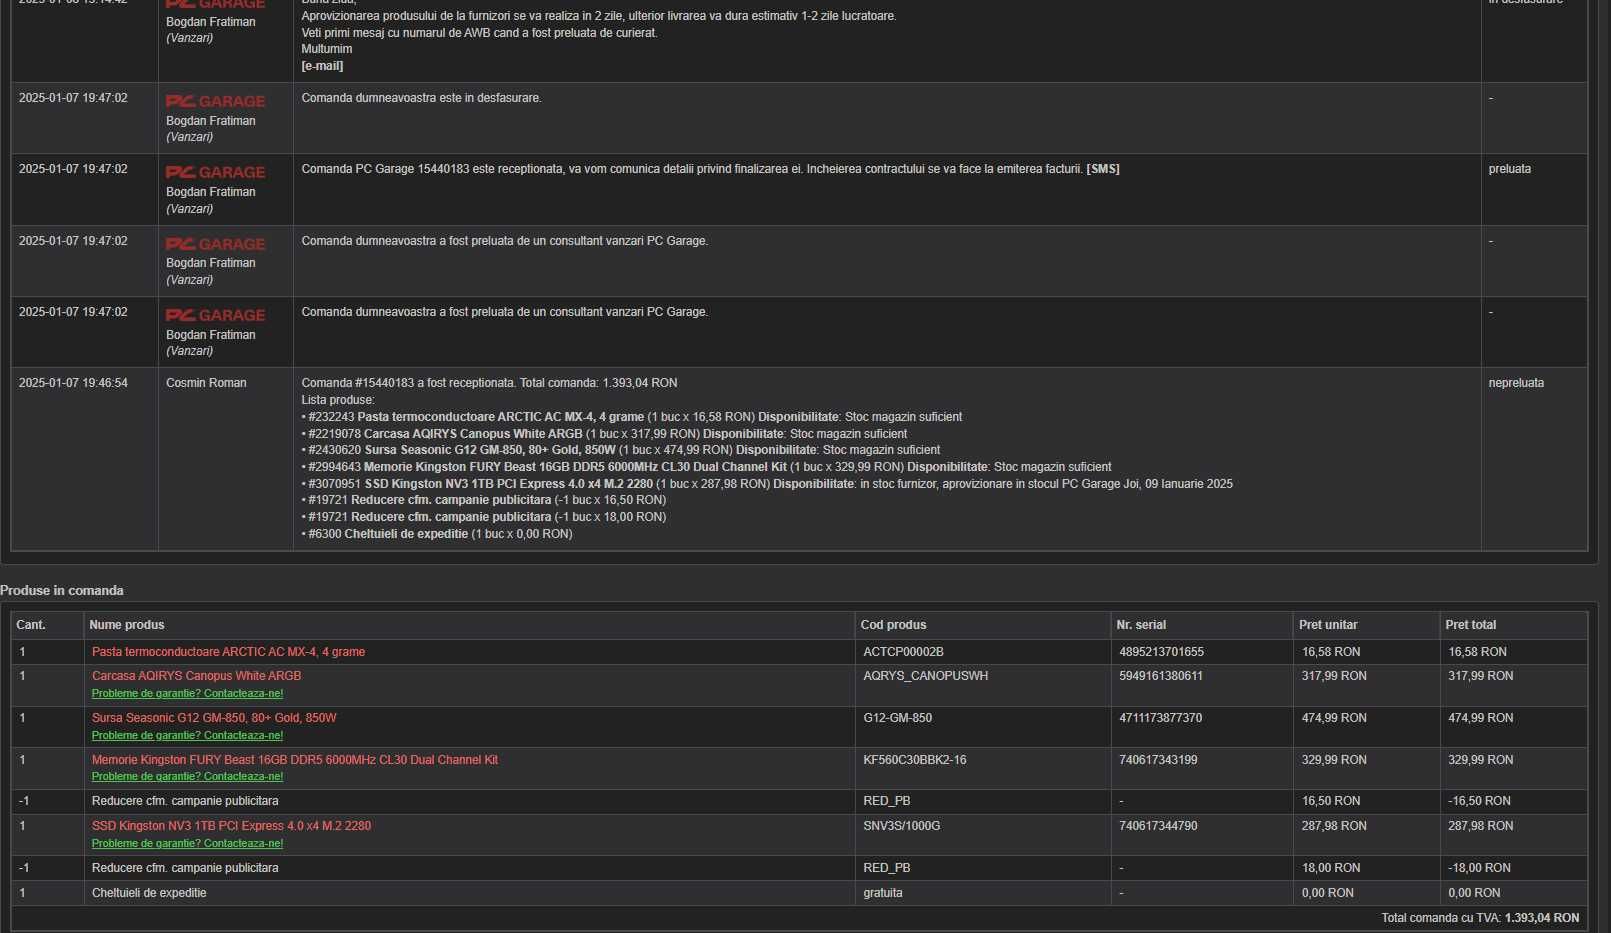Click 'Comanda dumneavoastra este in desfasurare' message
Viewport: 1611px width, 933px height.
point(421,98)
